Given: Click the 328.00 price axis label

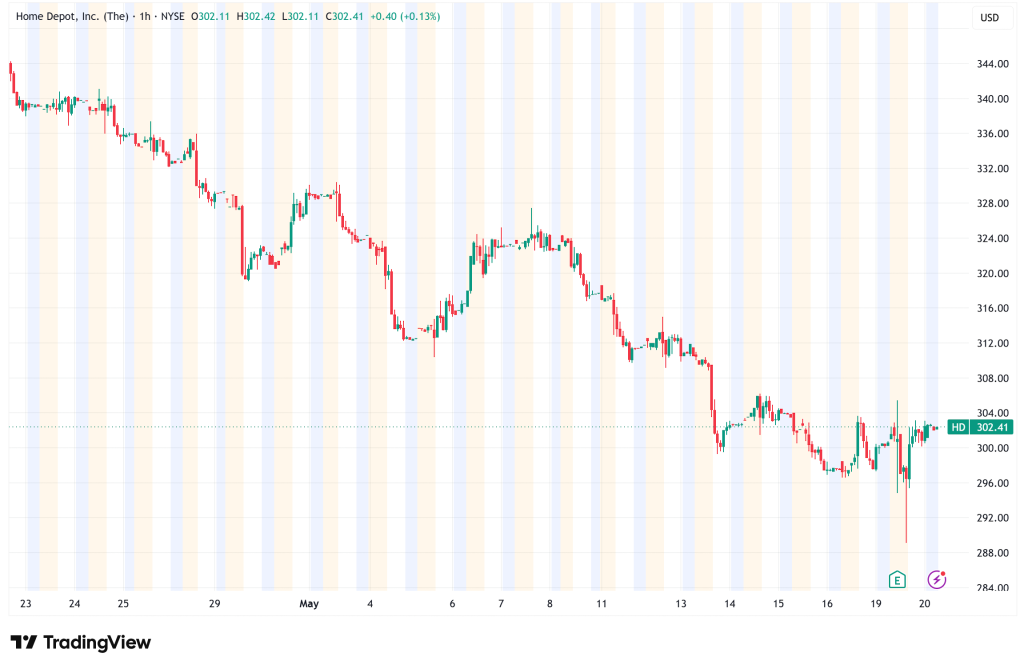Looking at the screenshot, I should click(x=993, y=203).
